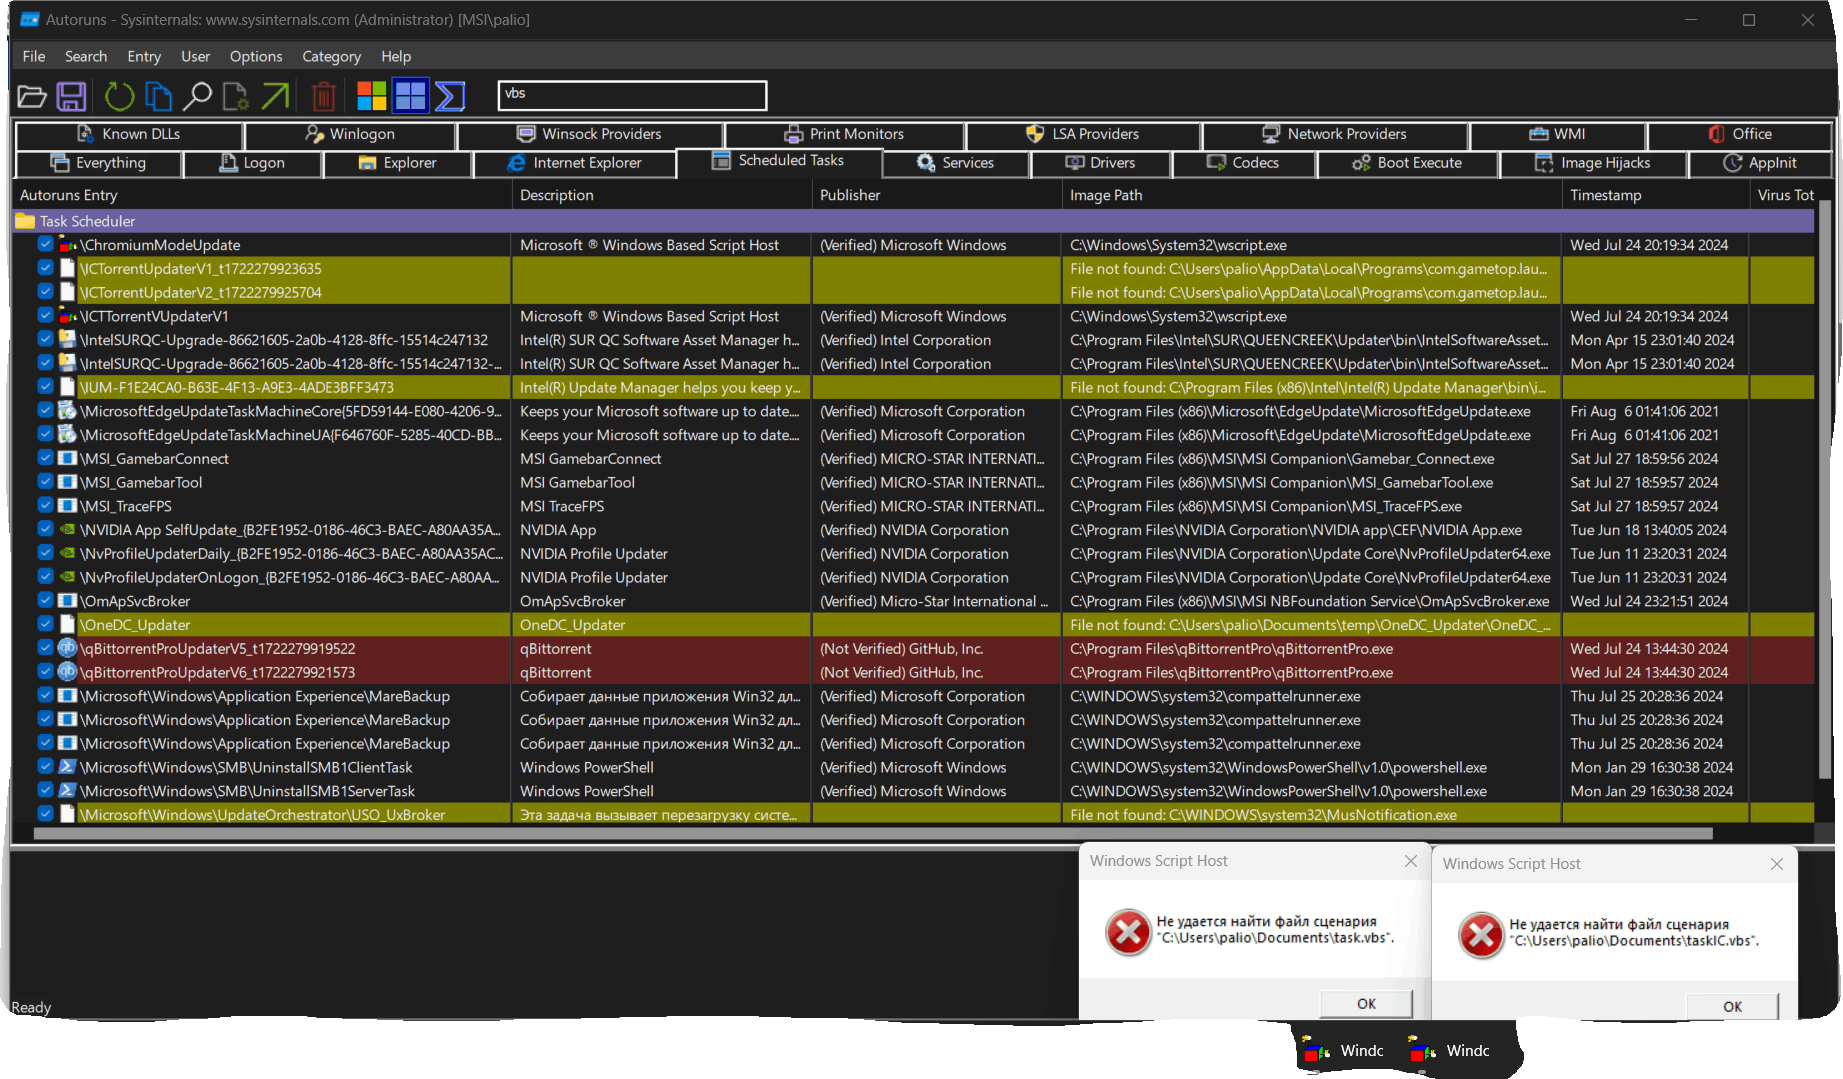
Task: Switch to the LSA Providers tab
Action: [x=1083, y=134]
